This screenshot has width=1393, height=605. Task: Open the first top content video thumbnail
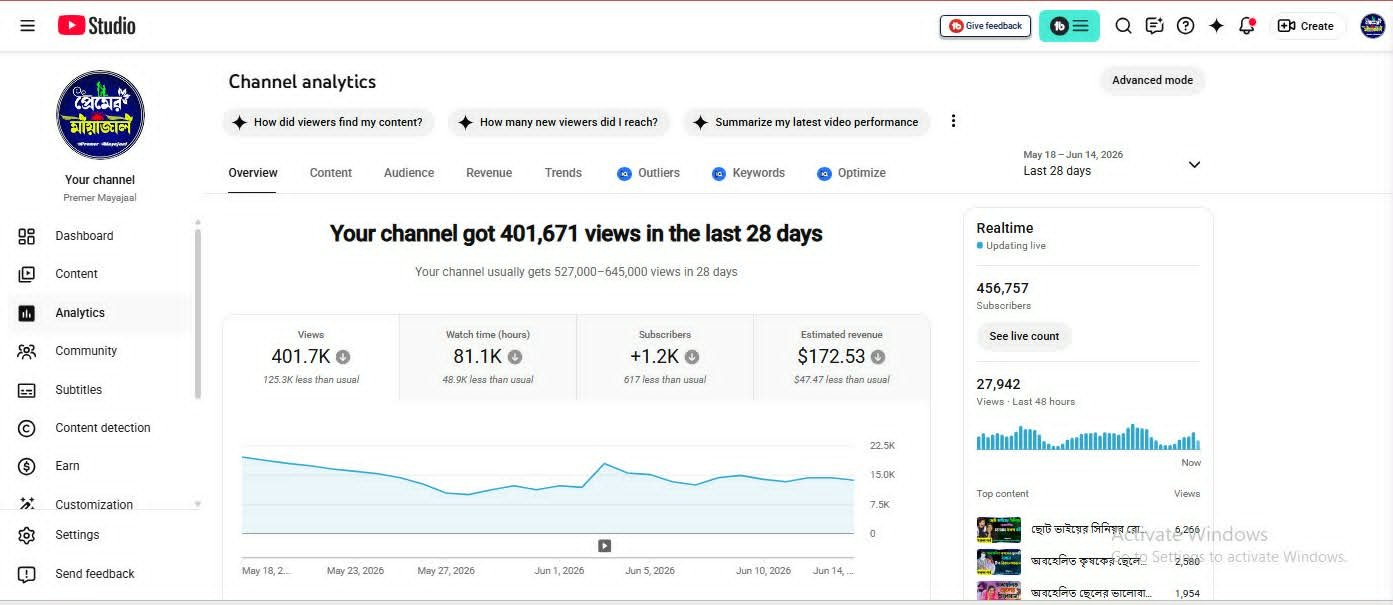pyautogui.click(x=998, y=529)
